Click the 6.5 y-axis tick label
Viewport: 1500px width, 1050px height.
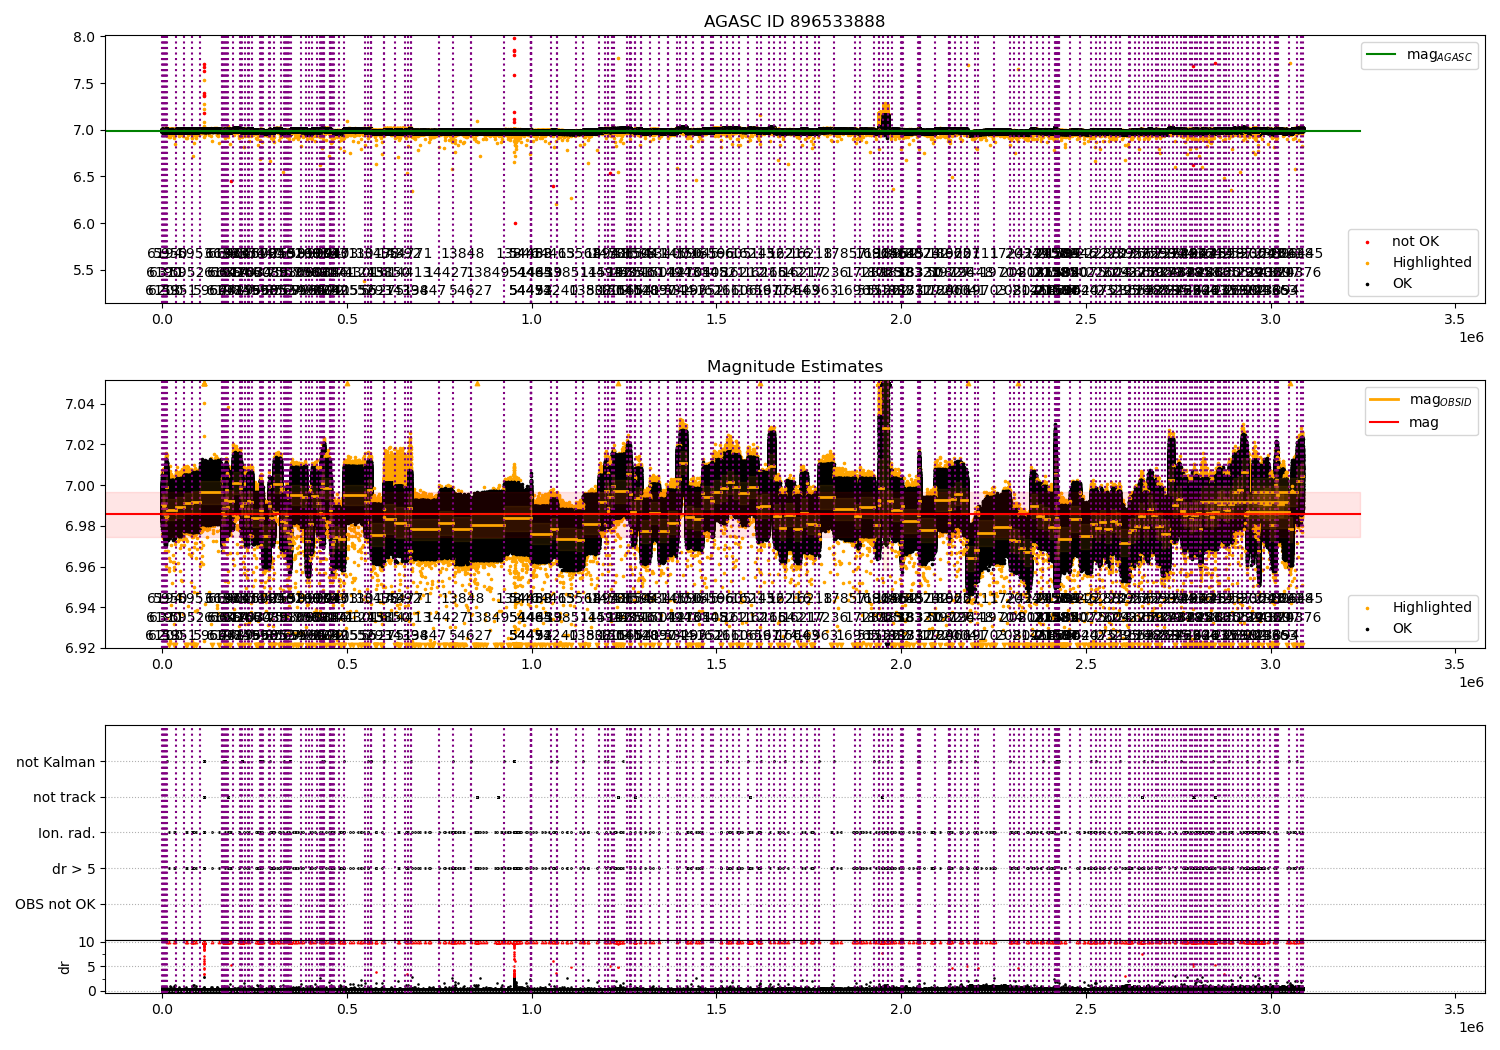click(85, 177)
